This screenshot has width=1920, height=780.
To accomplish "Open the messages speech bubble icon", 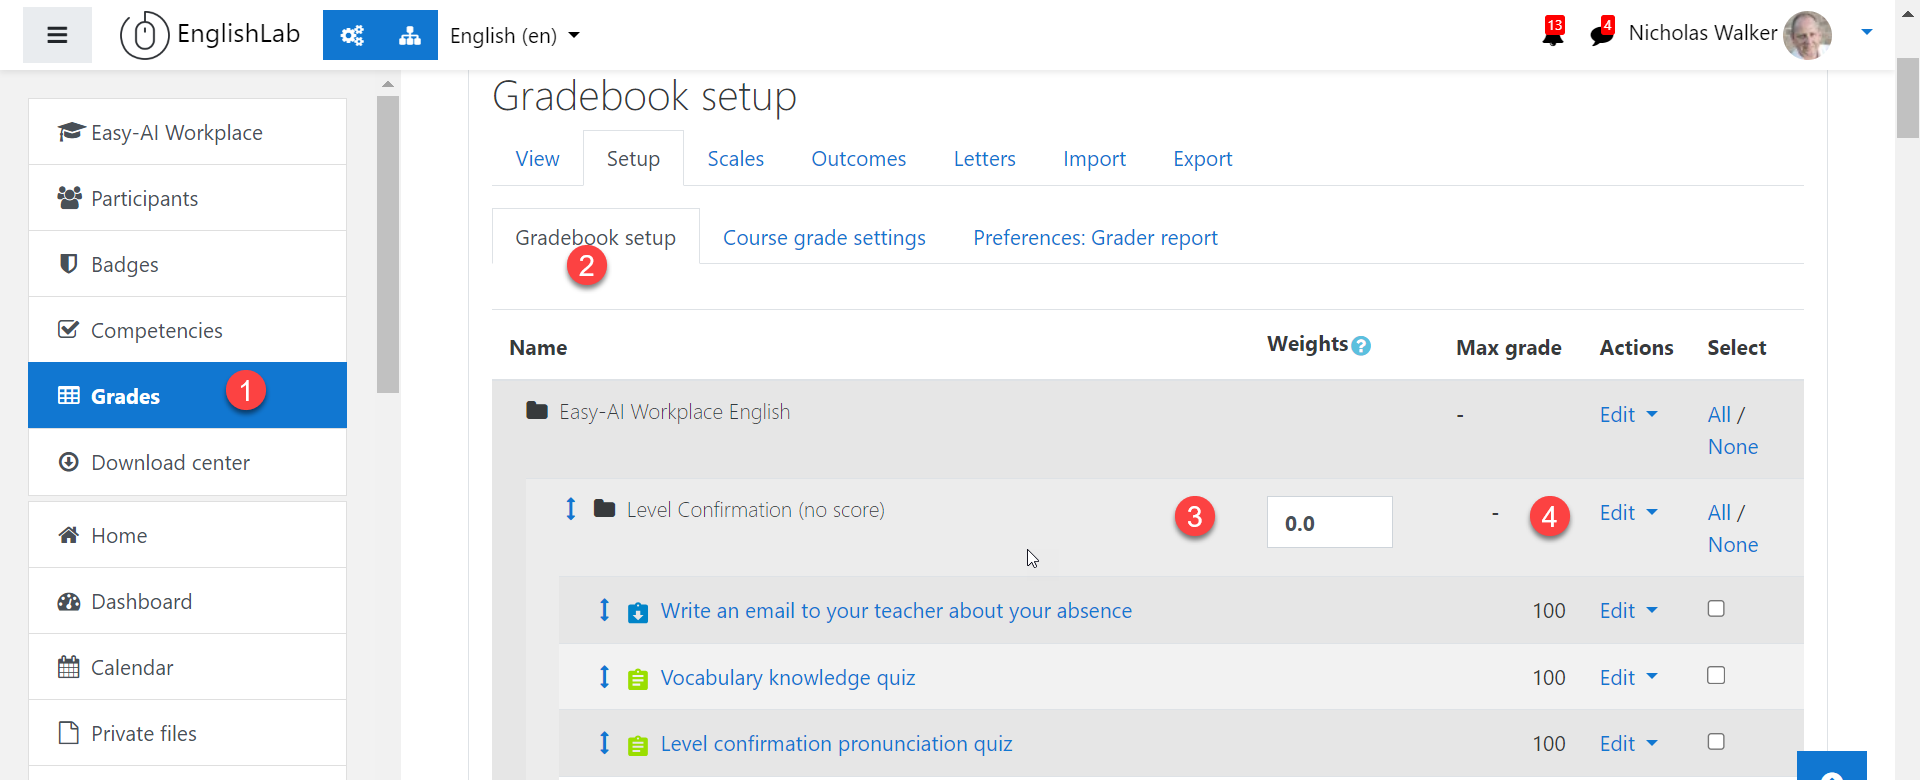I will 1602,33.
